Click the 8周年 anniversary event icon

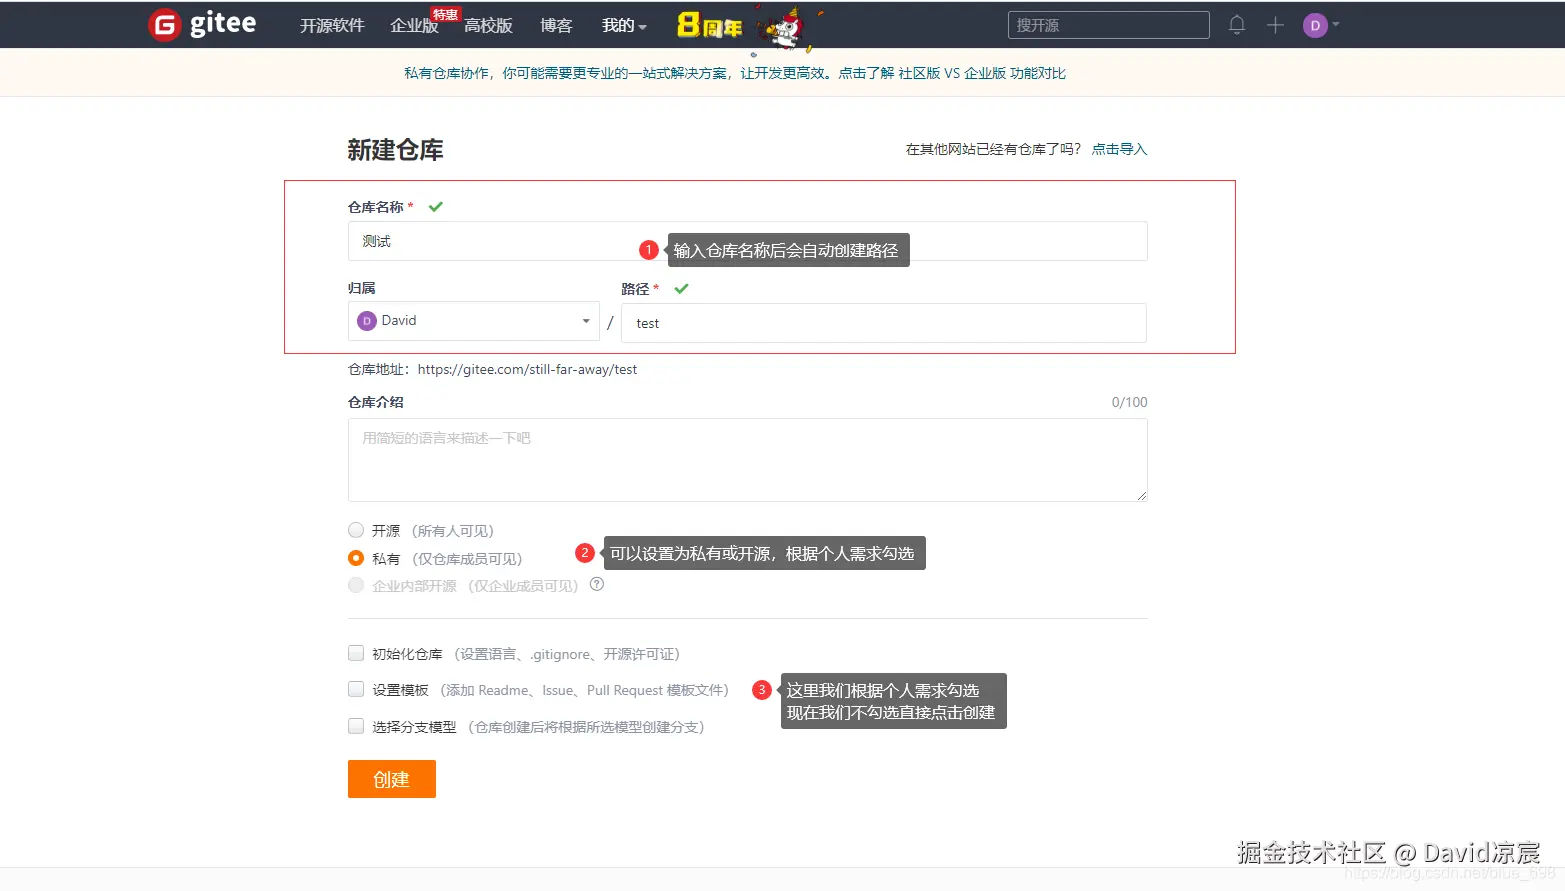pyautogui.click(x=711, y=26)
